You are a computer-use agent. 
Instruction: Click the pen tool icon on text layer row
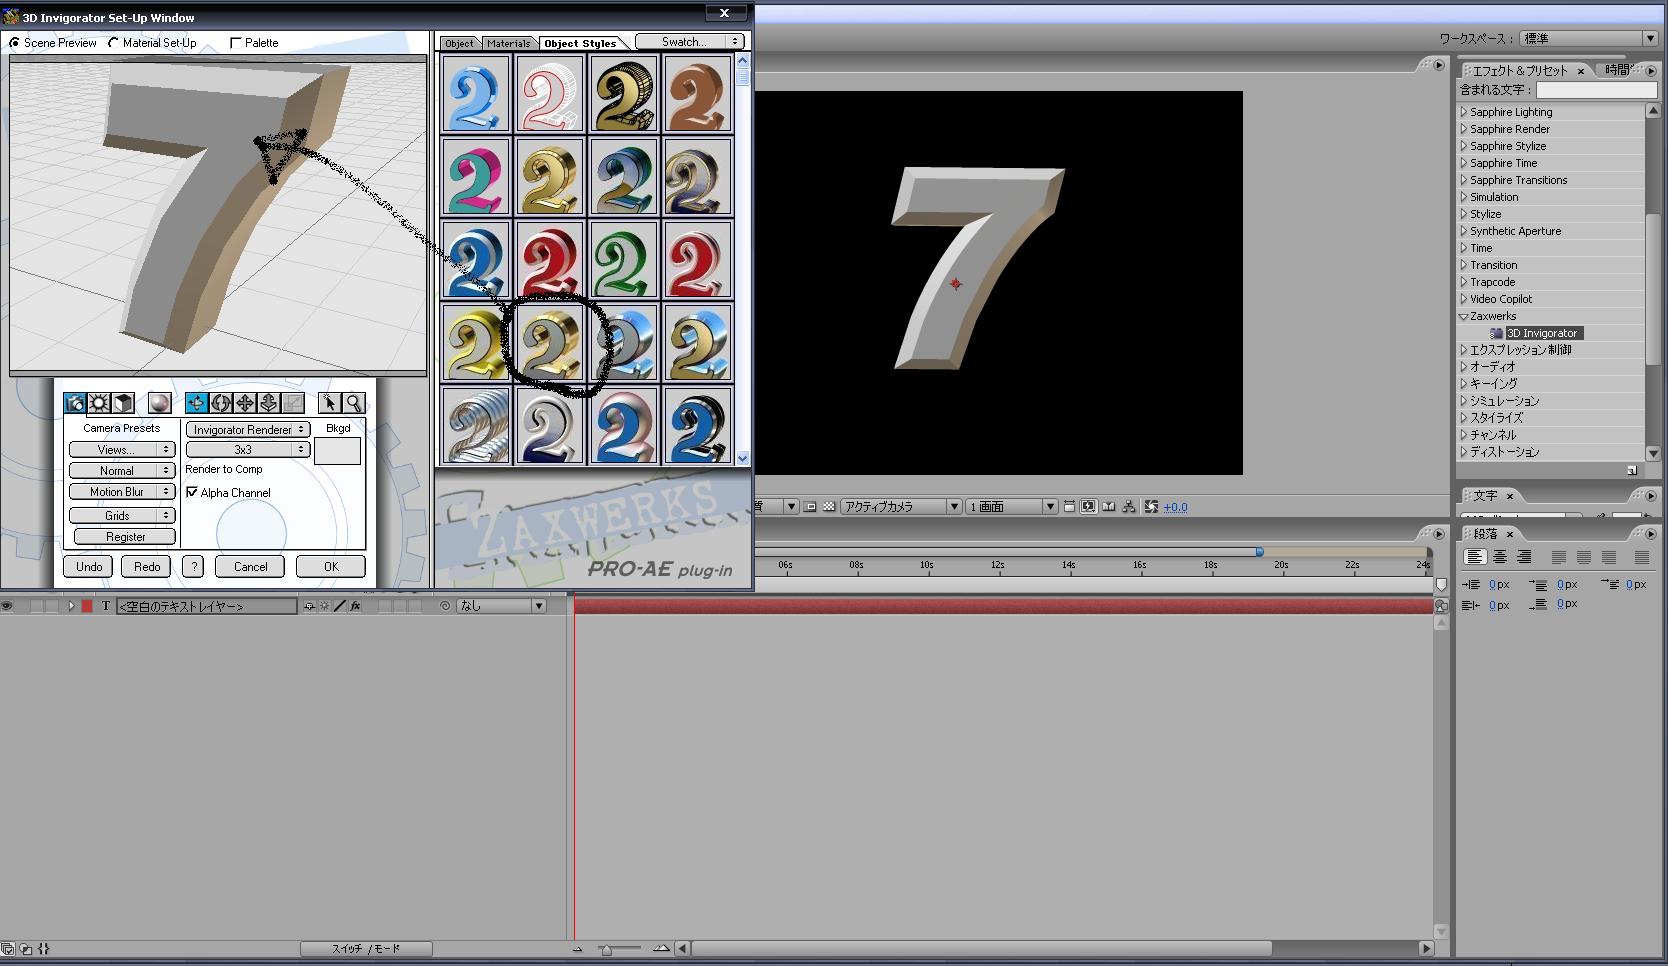tap(340, 606)
